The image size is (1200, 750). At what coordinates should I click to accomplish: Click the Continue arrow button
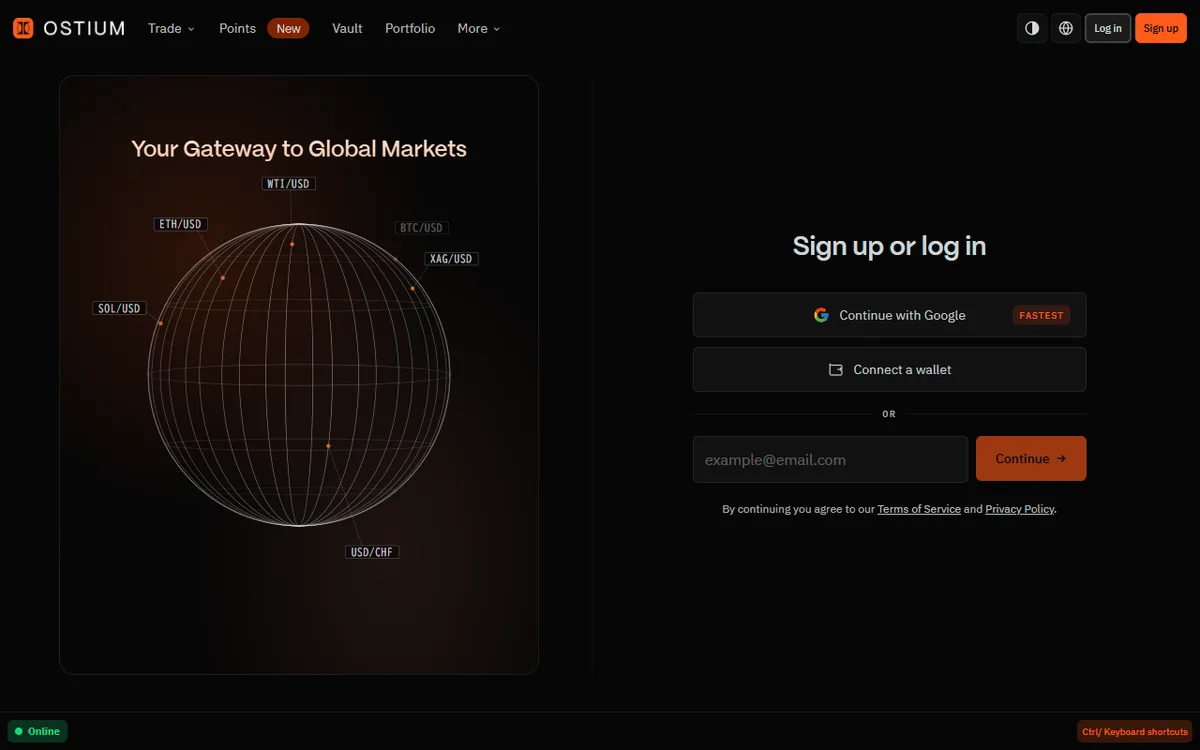tap(1031, 459)
